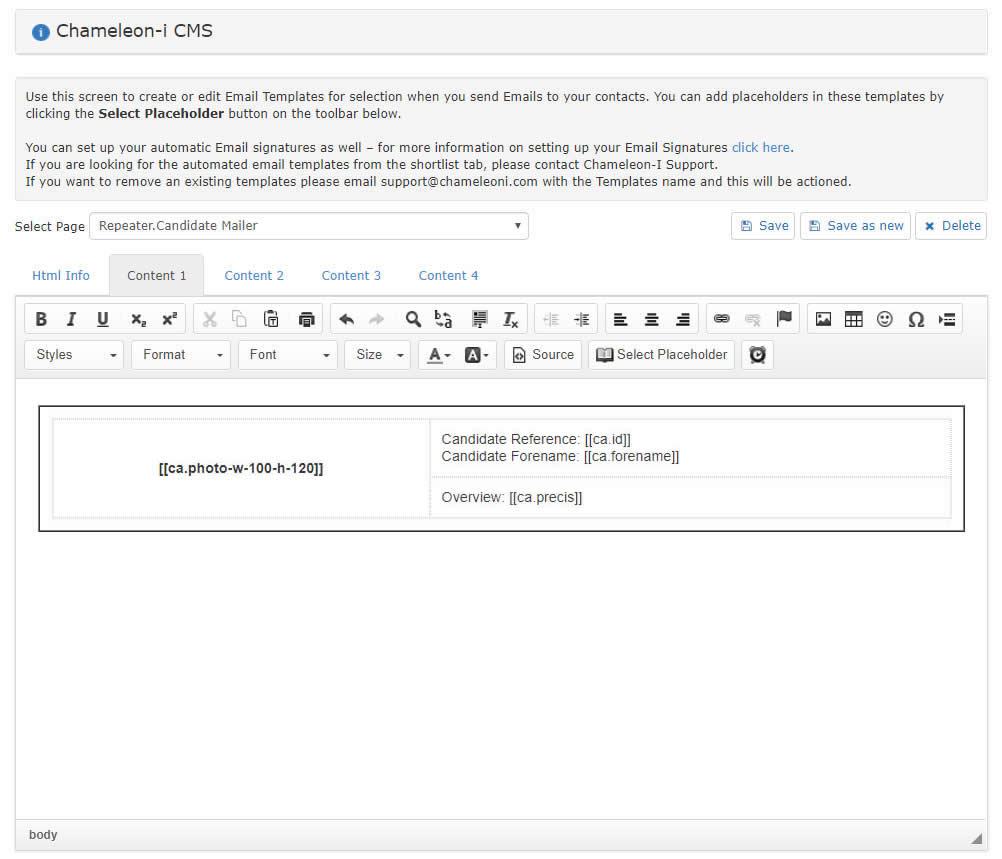Follow the 'click here' signatures link
1002x859 pixels.
tap(760, 148)
